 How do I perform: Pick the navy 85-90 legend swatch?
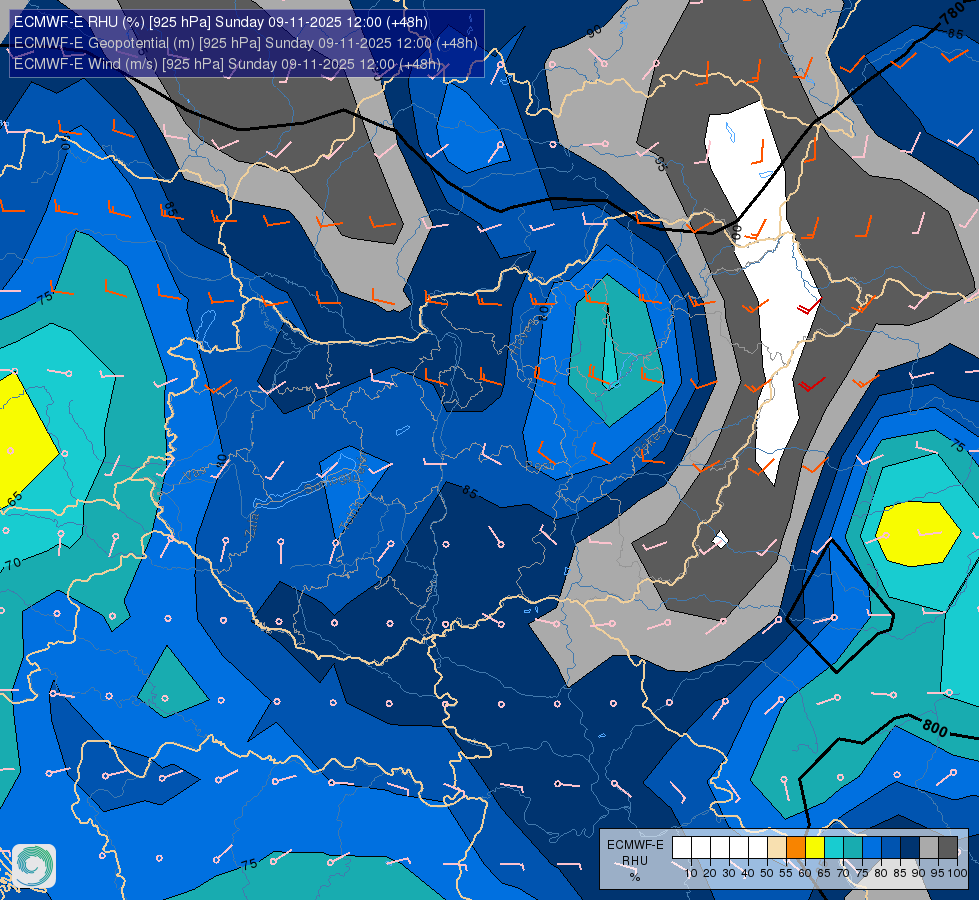click(x=910, y=848)
